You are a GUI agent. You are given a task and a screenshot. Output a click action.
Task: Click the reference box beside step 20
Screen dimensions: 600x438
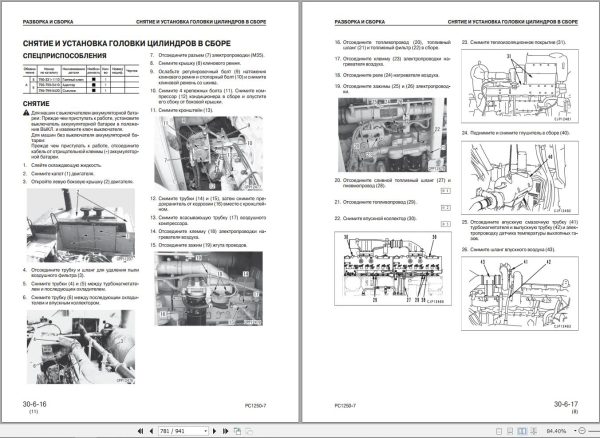point(446,191)
